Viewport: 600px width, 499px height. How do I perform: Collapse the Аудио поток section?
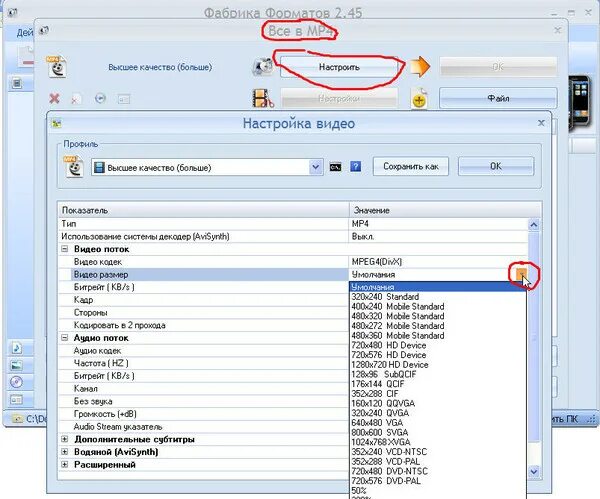tap(65, 338)
